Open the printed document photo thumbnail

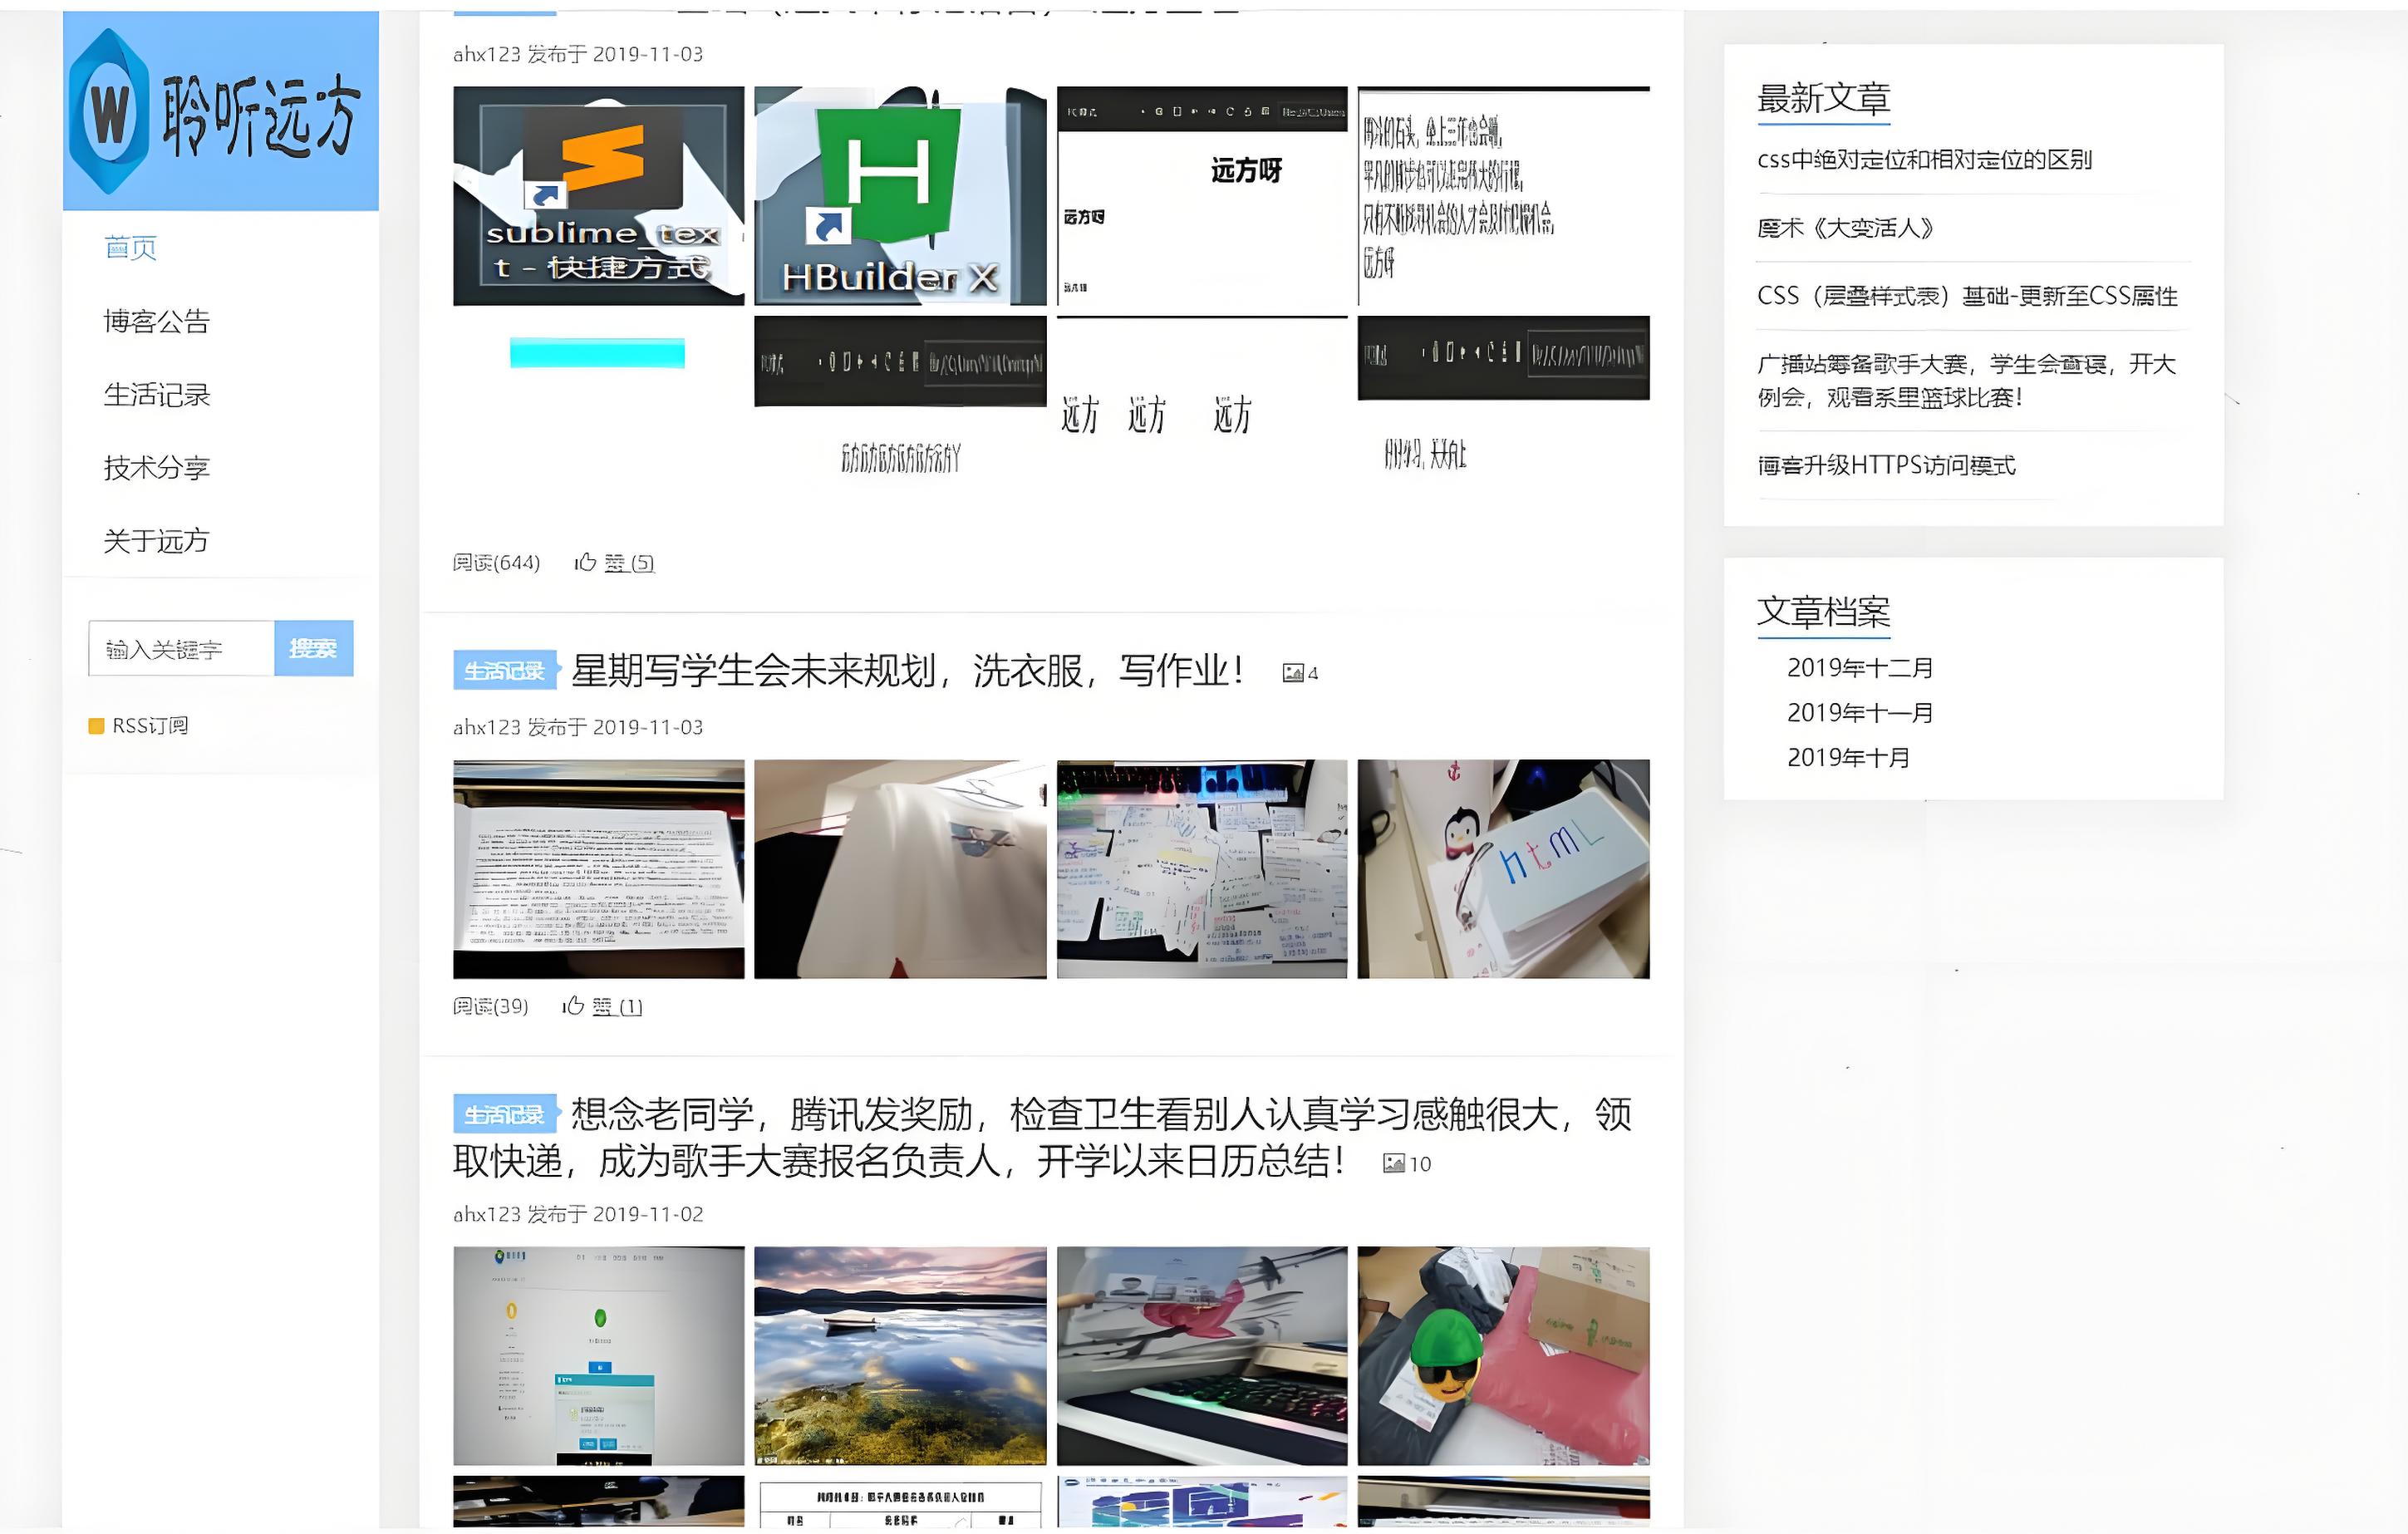598,868
